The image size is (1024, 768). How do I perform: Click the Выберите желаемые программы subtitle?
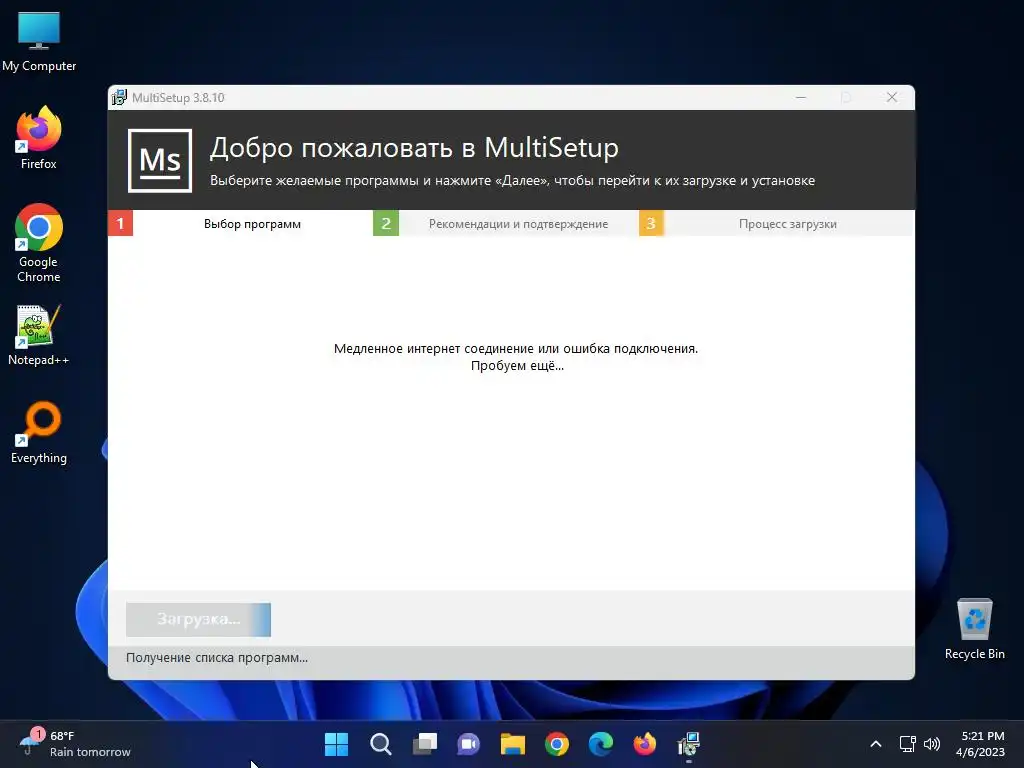pyautogui.click(x=512, y=180)
